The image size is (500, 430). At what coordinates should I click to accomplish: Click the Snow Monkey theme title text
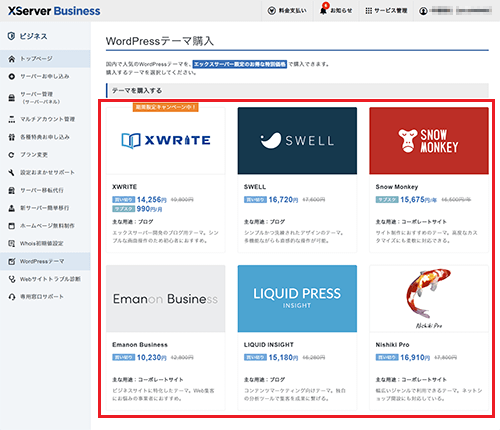(x=397, y=187)
